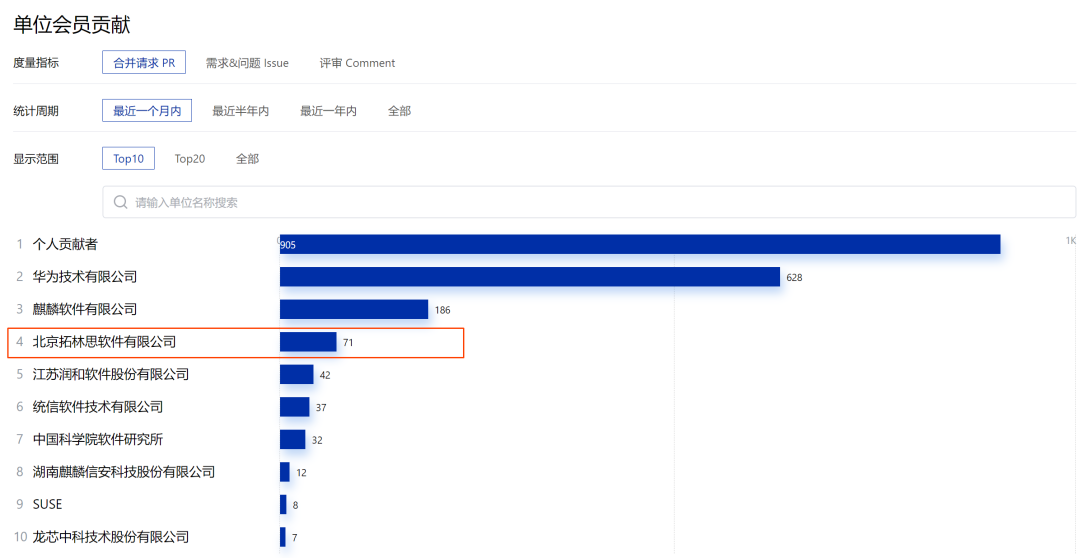Click the 628 bar for 华为
The height and width of the screenshot is (558, 1080).
coord(530,276)
